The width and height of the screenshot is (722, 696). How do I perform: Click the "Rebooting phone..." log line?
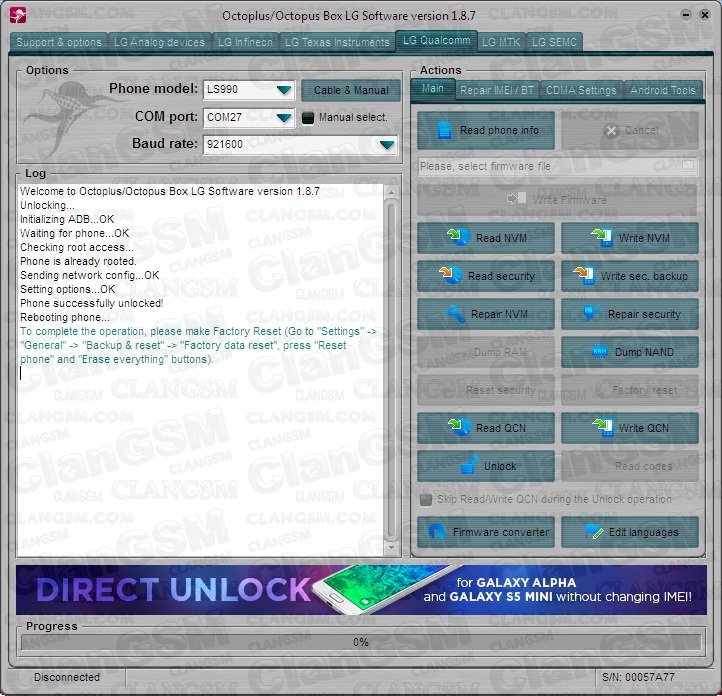65,318
